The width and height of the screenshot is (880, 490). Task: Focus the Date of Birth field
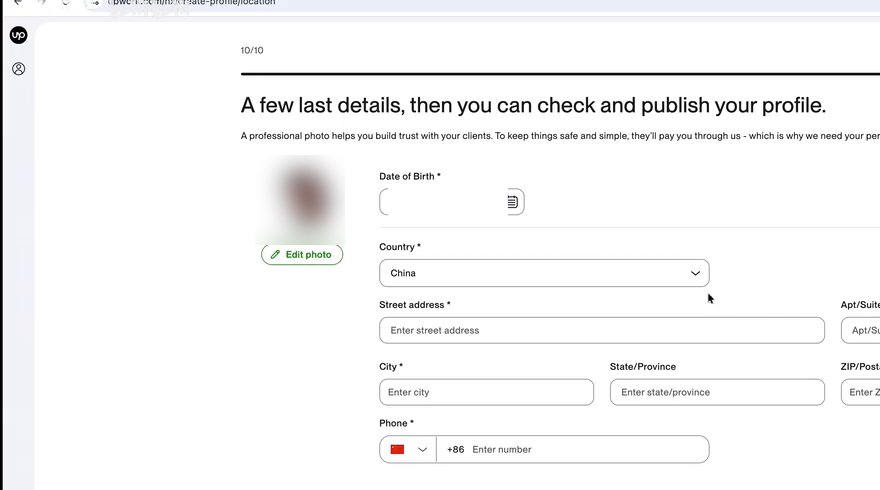(452, 202)
